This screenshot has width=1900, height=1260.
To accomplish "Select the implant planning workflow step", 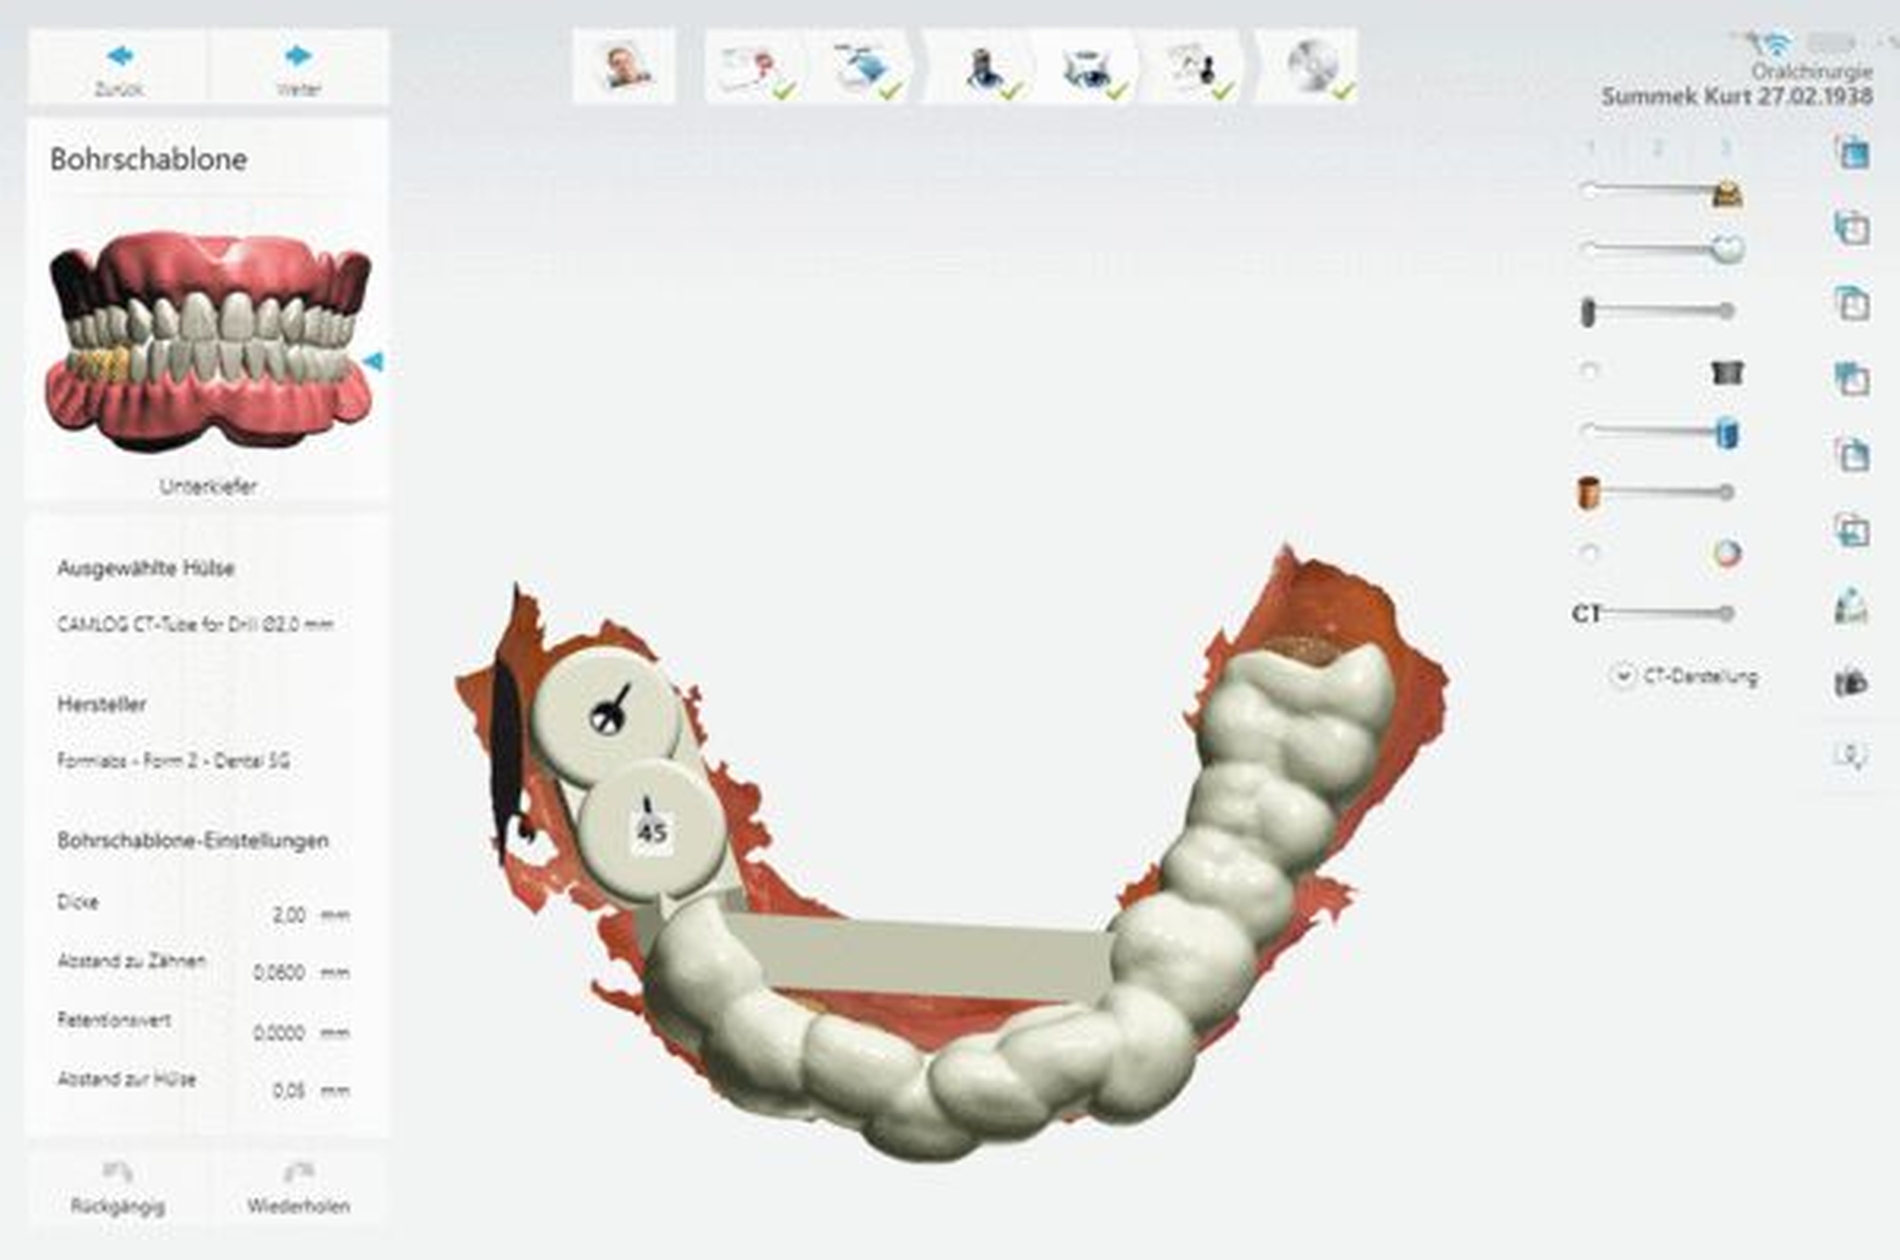I will 986,66.
